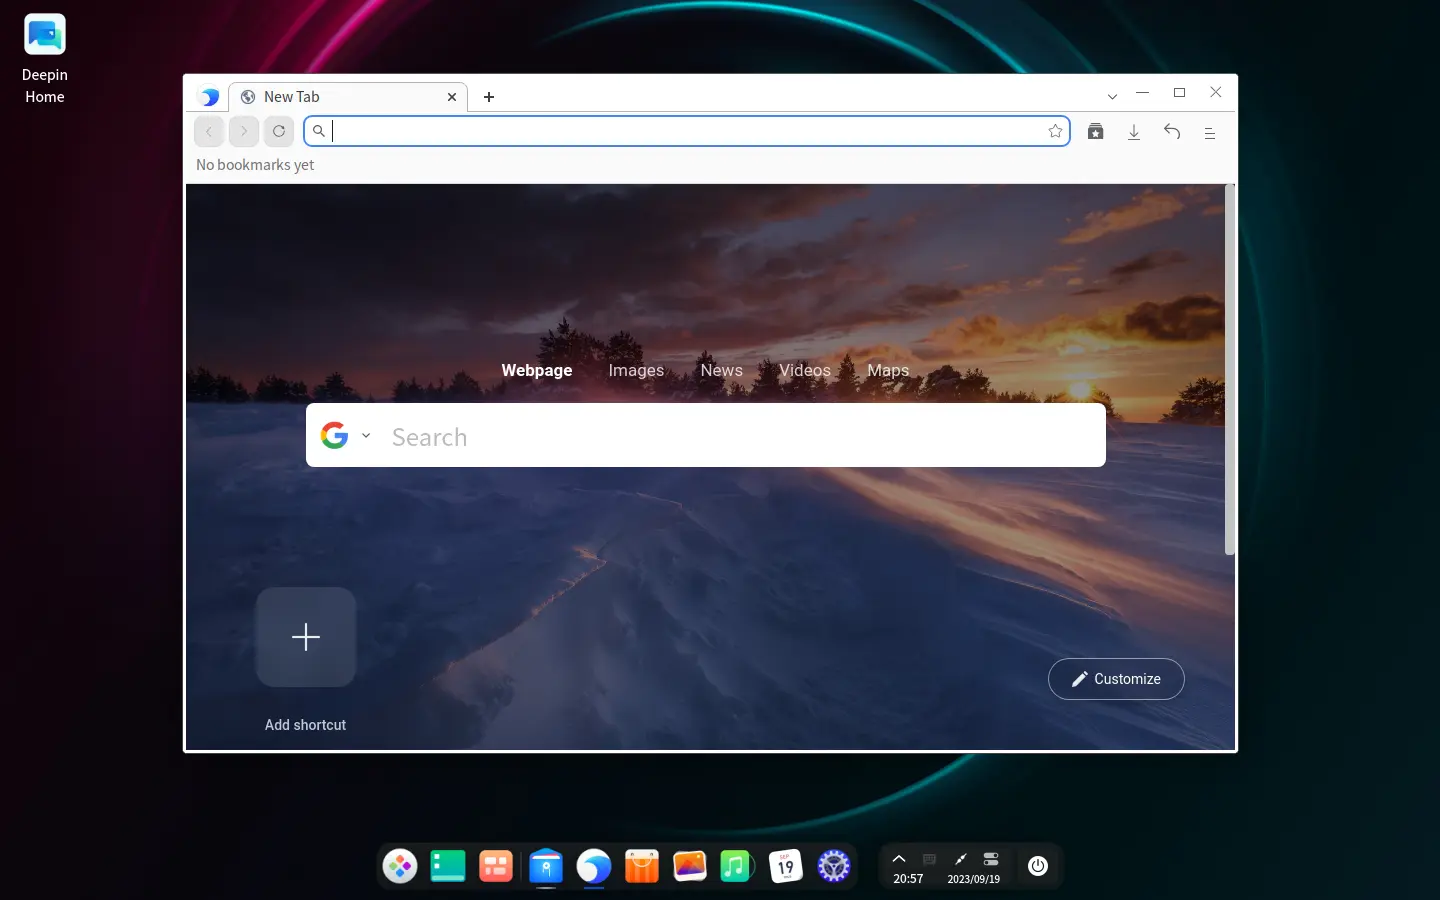Expand the search engine chooser arrow
Image resolution: width=1440 pixels, height=900 pixels.
click(366, 436)
